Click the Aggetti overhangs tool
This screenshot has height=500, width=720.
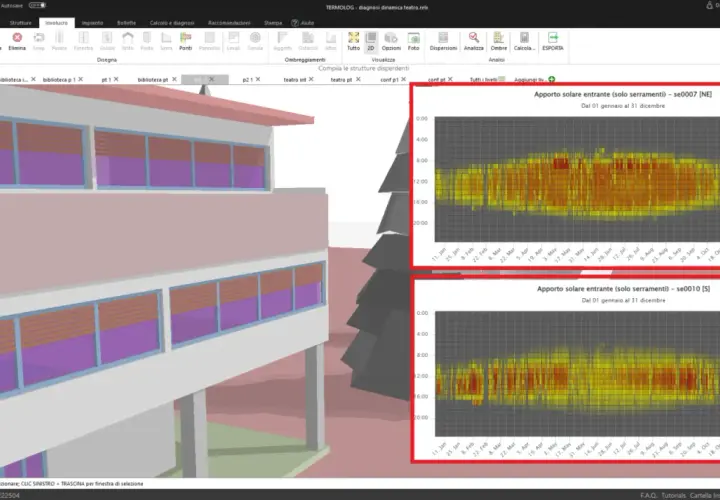point(282,41)
